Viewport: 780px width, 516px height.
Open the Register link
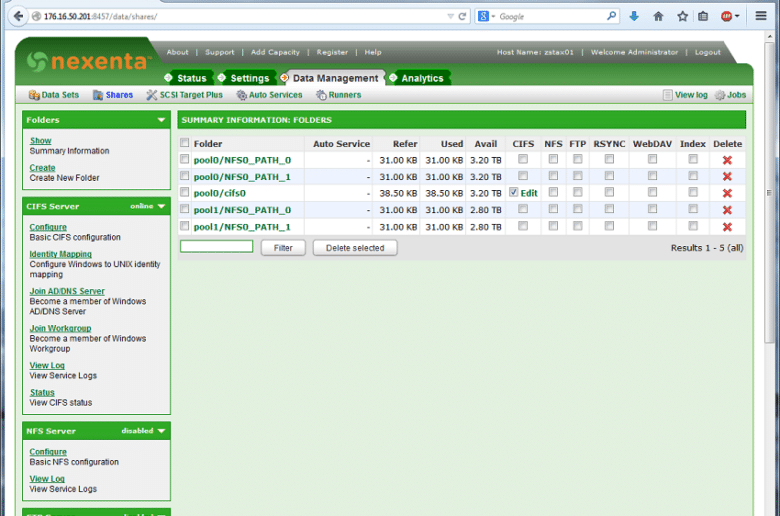332,52
